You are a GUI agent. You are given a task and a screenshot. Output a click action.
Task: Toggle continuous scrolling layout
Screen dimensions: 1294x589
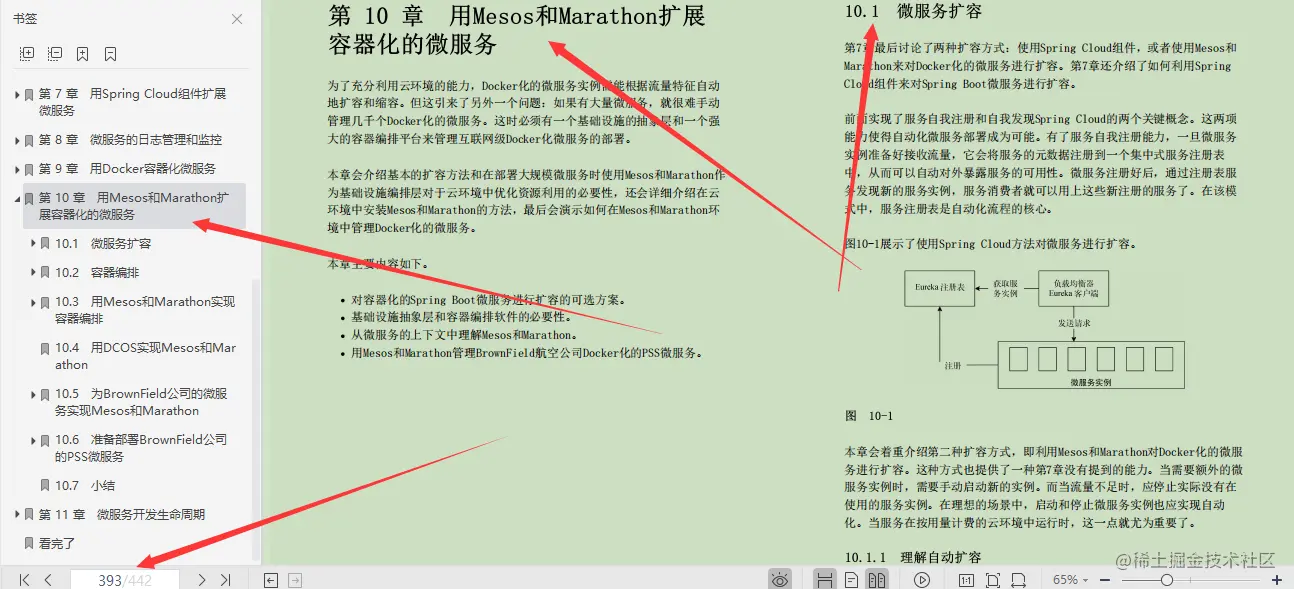826,579
